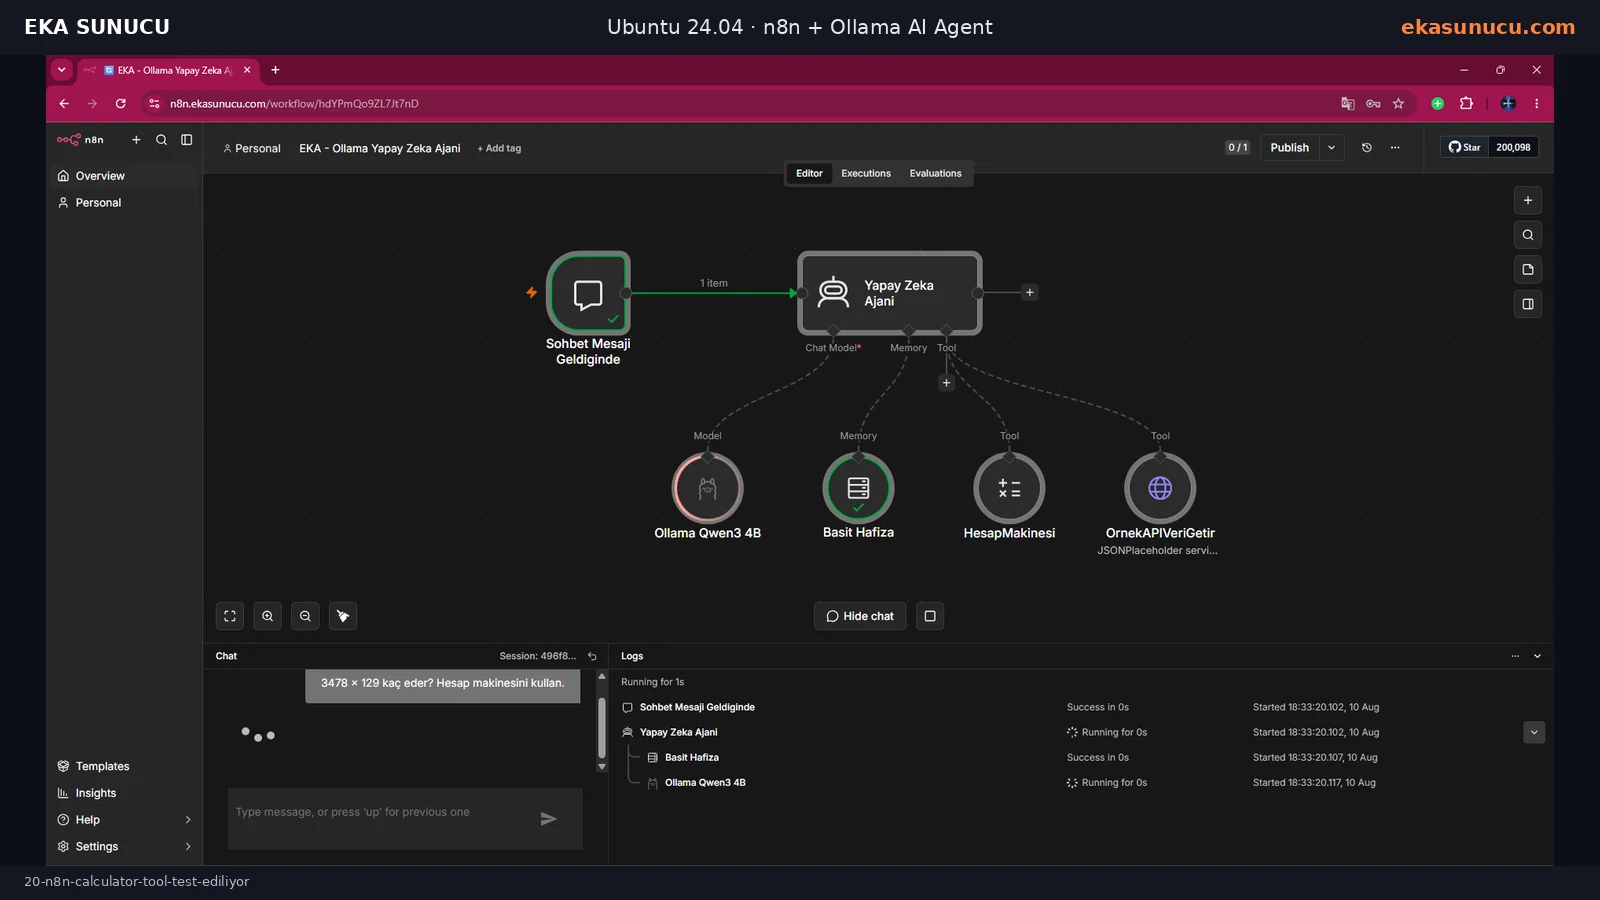The height and width of the screenshot is (900, 1600).
Task: Open node search on the canvas toolbar
Action: [x=1528, y=235]
